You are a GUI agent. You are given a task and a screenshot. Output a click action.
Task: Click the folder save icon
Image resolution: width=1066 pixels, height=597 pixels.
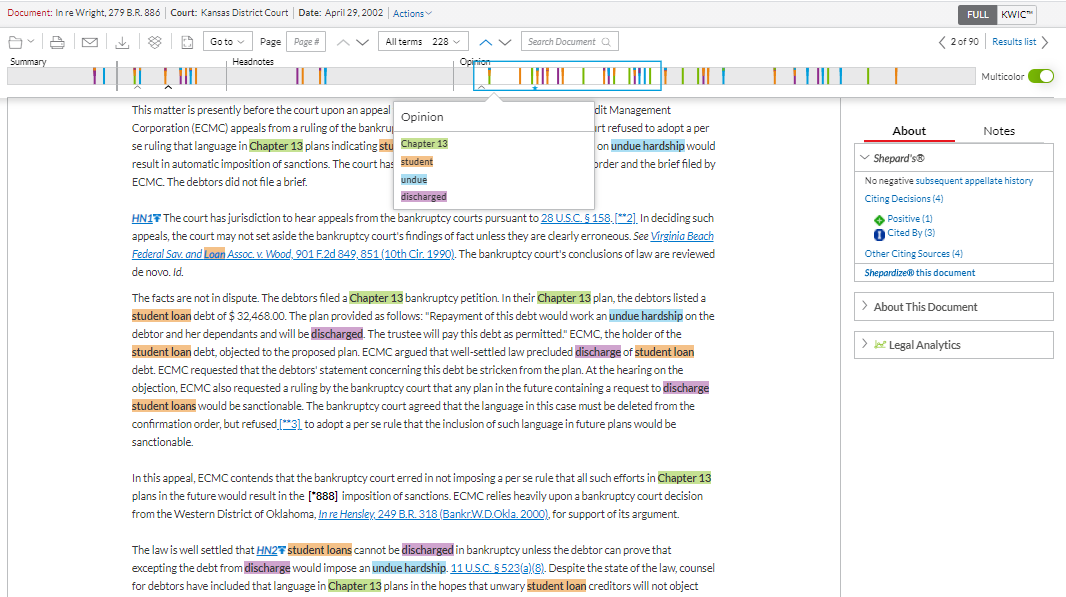pyautogui.click(x=16, y=42)
